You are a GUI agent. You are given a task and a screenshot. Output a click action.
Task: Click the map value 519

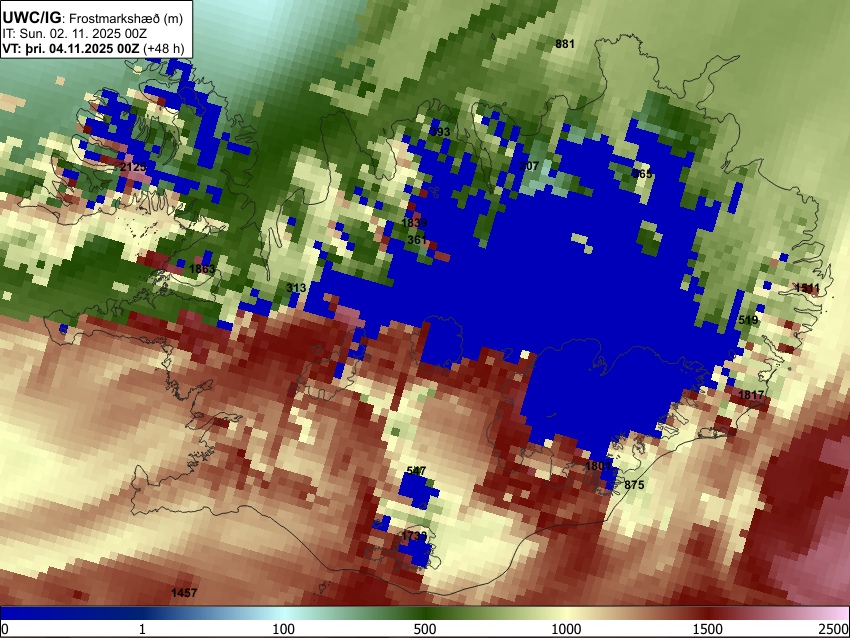coord(748,320)
